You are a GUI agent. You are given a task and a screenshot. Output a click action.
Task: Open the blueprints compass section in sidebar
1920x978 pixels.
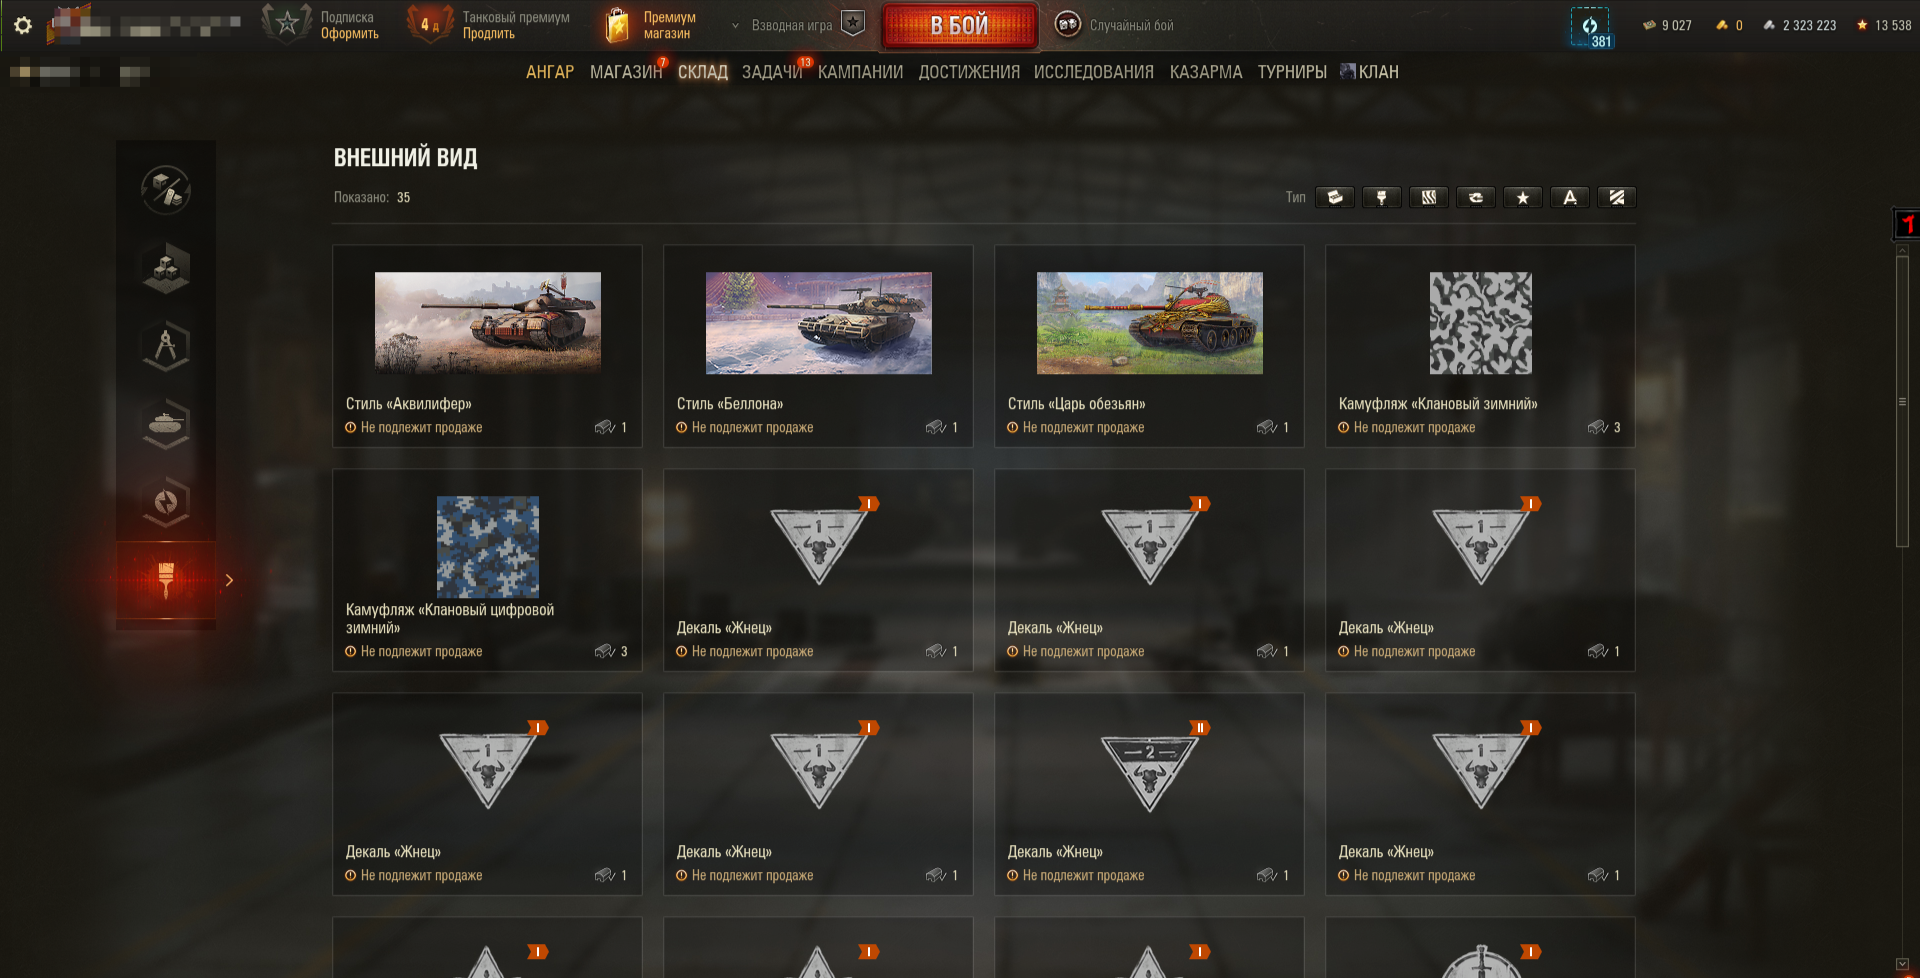point(166,346)
